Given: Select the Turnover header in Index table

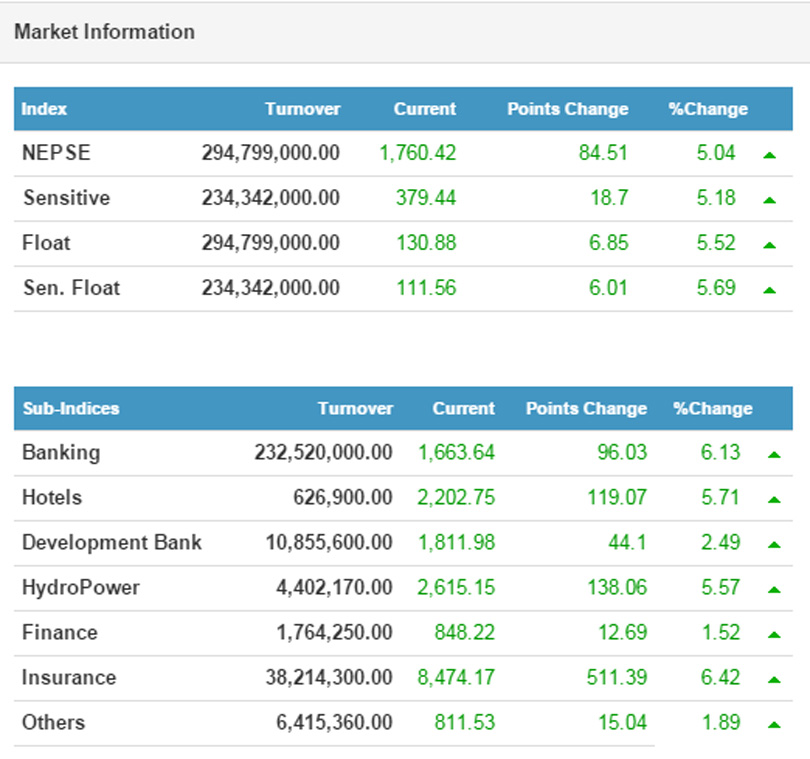Looking at the screenshot, I should tap(303, 109).
